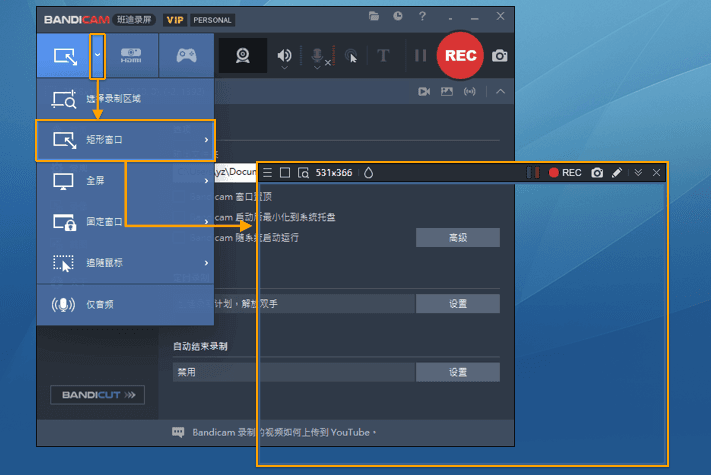
Task: Choose 选择录制区域 from the menu
Action: click(125, 99)
